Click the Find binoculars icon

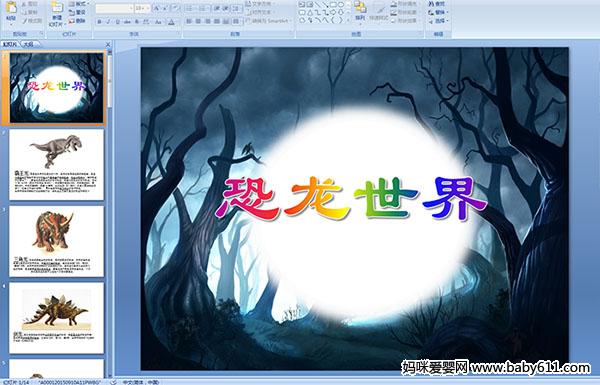431,4
